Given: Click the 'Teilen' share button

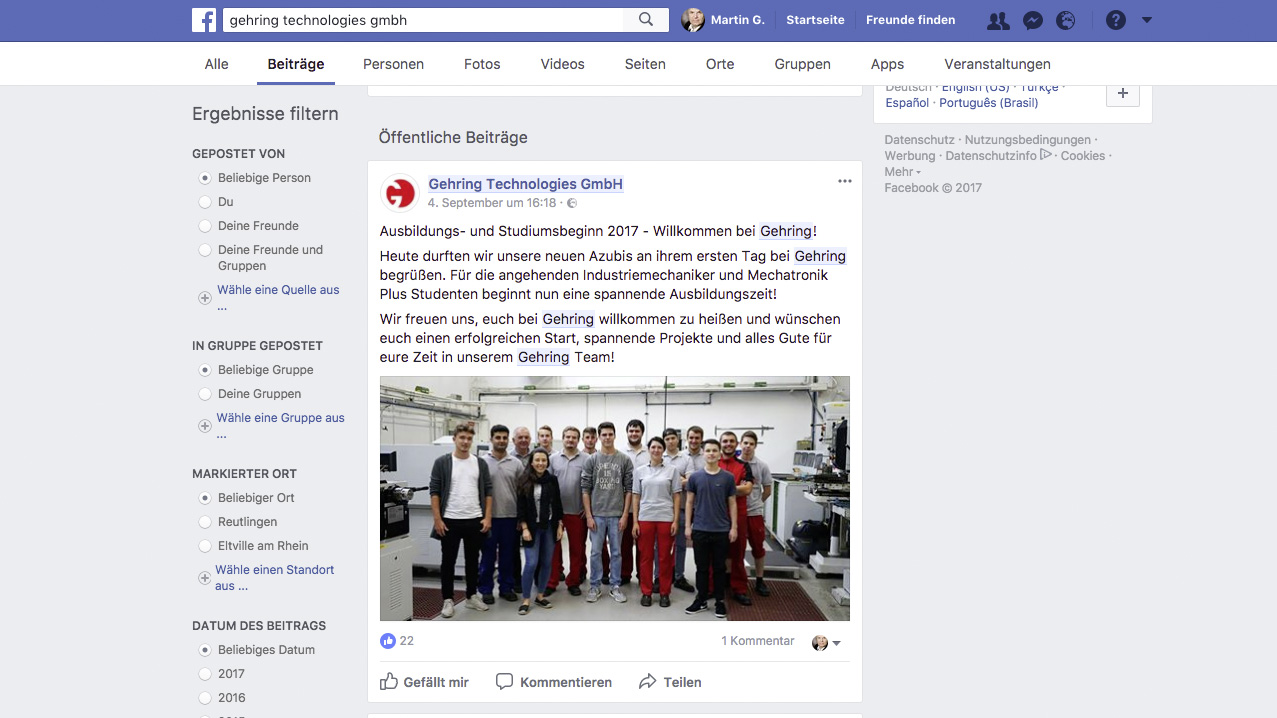Looking at the screenshot, I should 670,682.
